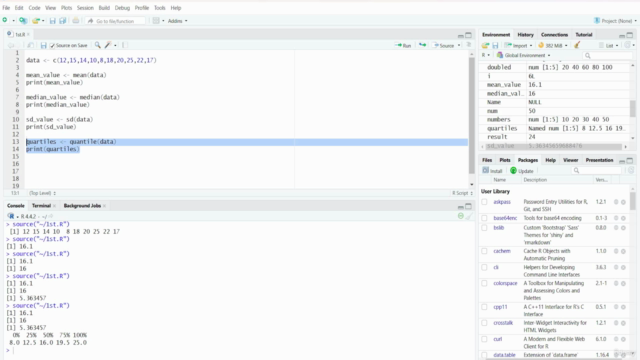Click the Print icon in main toolbar
This screenshot has height=360, width=640.
click(76, 20)
